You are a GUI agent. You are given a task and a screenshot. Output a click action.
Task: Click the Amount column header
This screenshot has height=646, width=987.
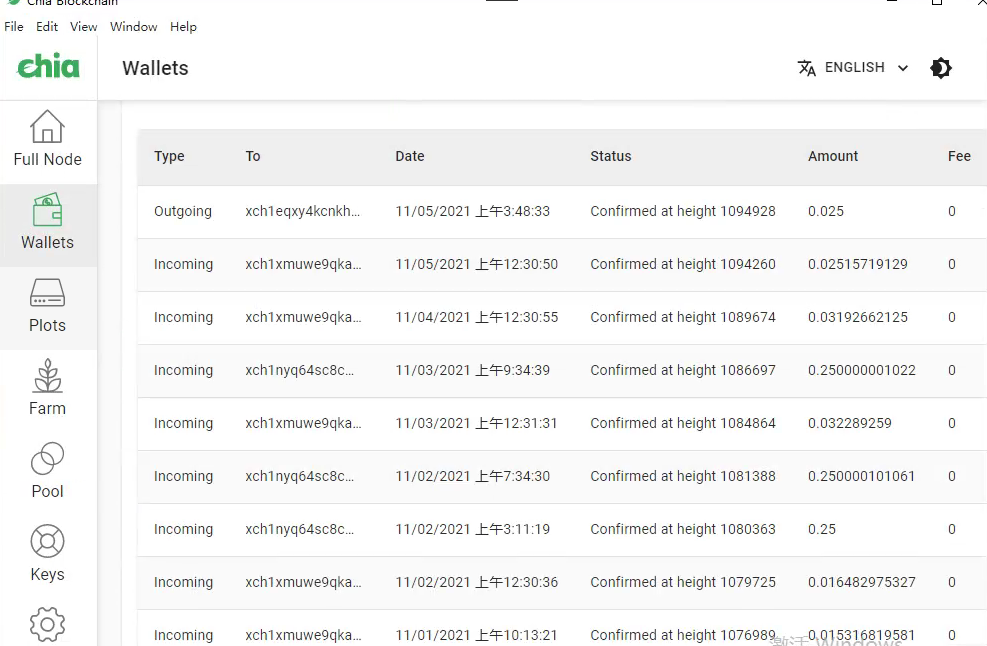tap(833, 156)
